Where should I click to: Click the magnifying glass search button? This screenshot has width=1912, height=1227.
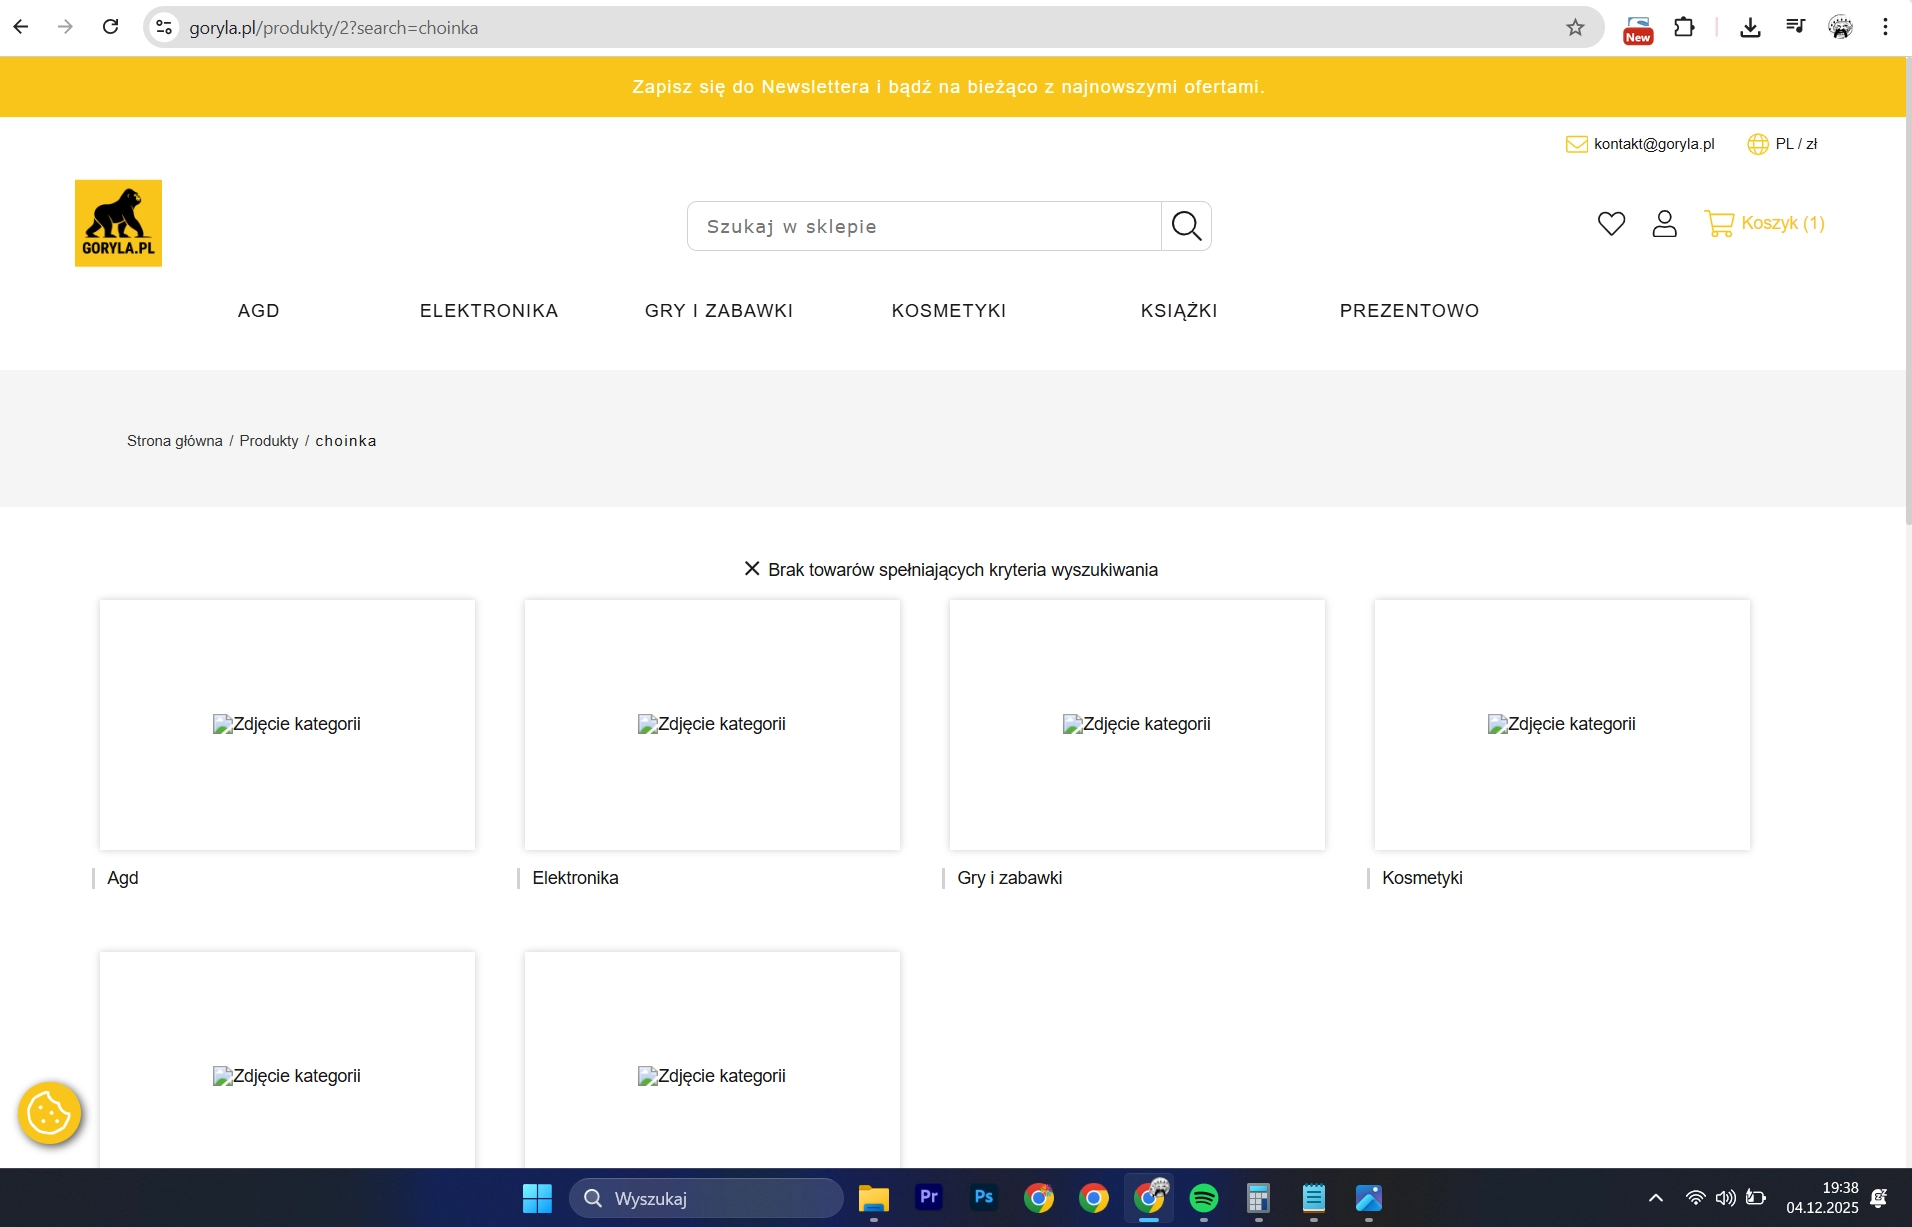(x=1186, y=226)
